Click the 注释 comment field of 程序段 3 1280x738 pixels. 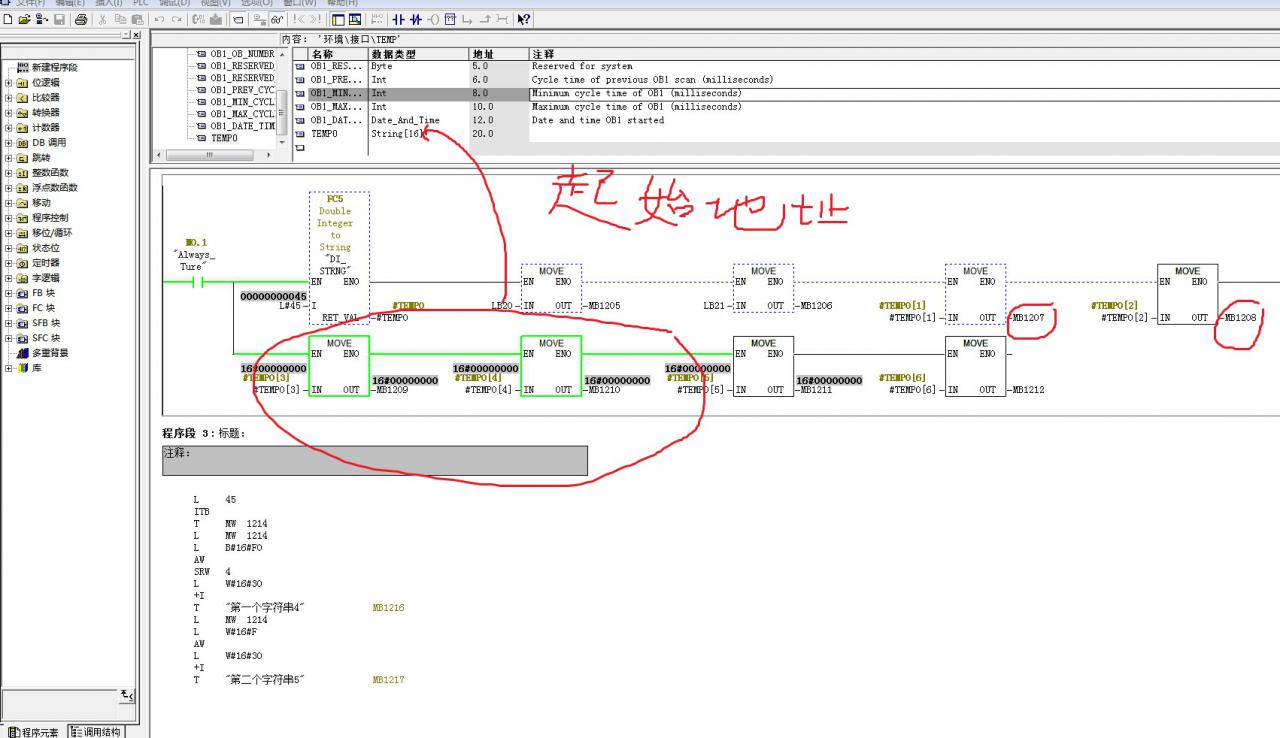375,460
